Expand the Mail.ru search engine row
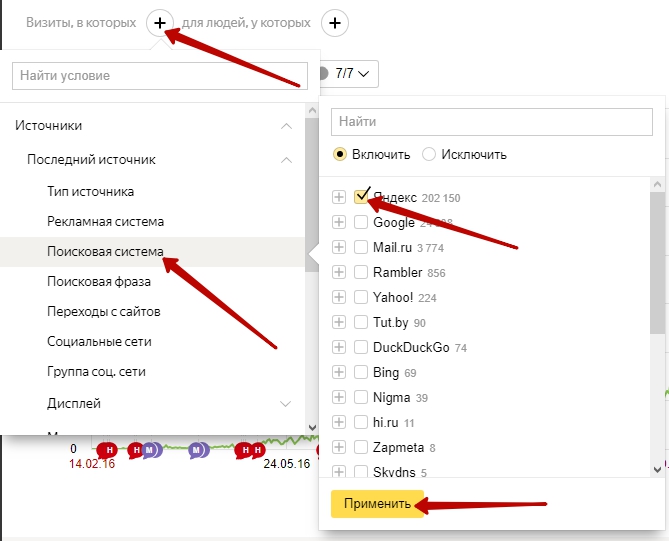This screenshot has height=541, width=669. pyautogui.click(x=339, y=247)
